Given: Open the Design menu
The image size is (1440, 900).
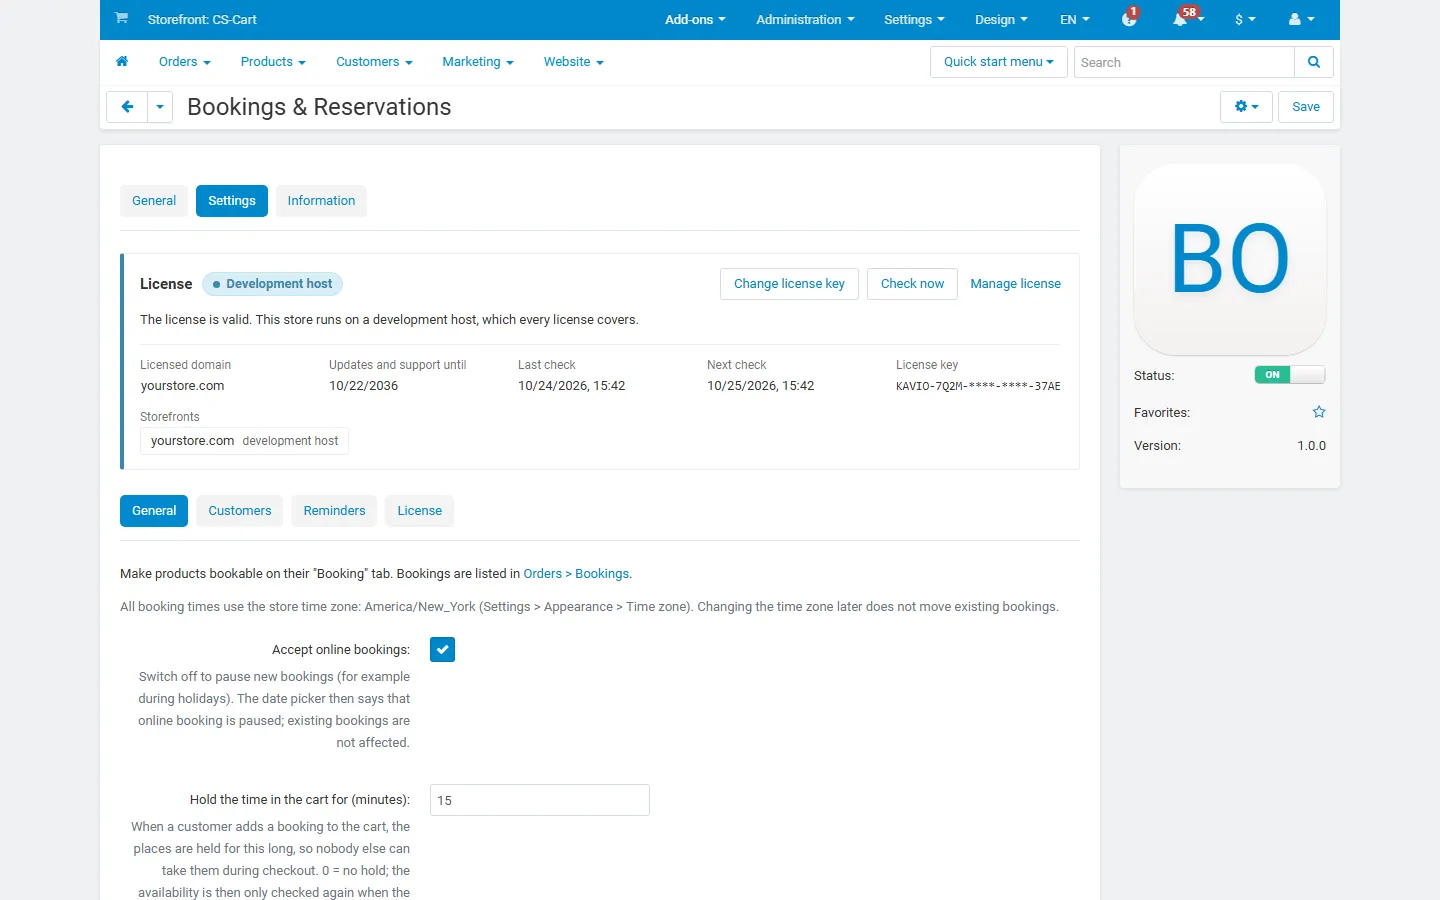Looking at the screenshot, I should tap(1001, 19).
